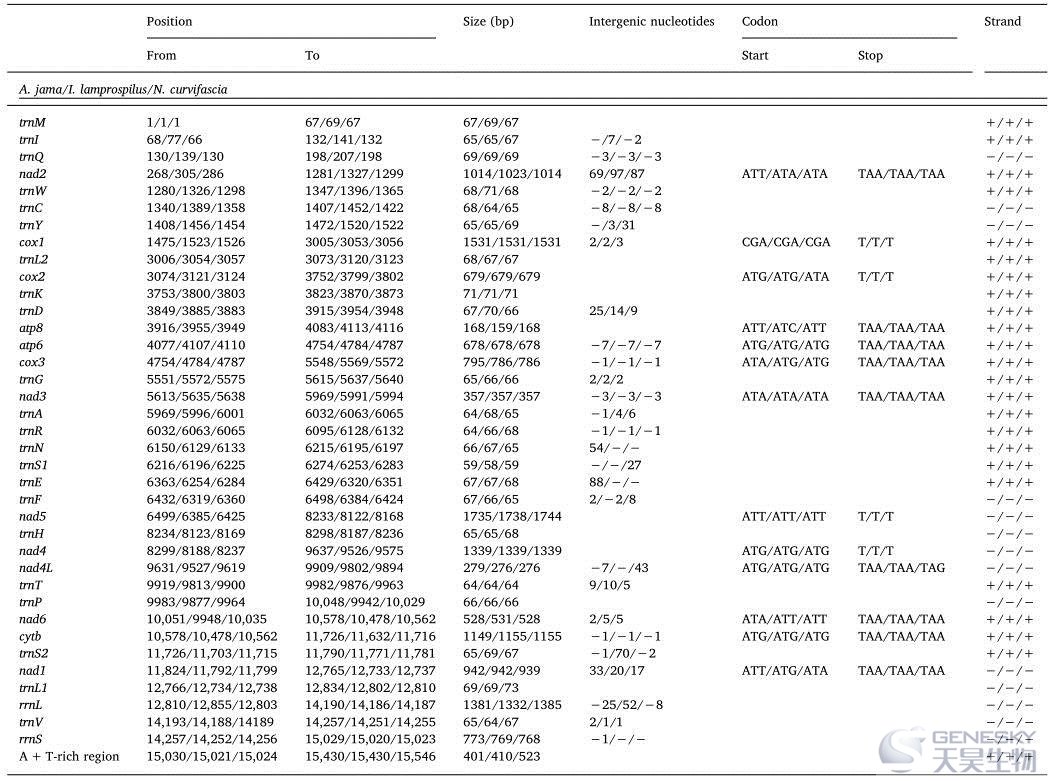Select the "A + T-rich region" label
Image resolution: width=1057 pixels, height=781 pixels.
69,757
